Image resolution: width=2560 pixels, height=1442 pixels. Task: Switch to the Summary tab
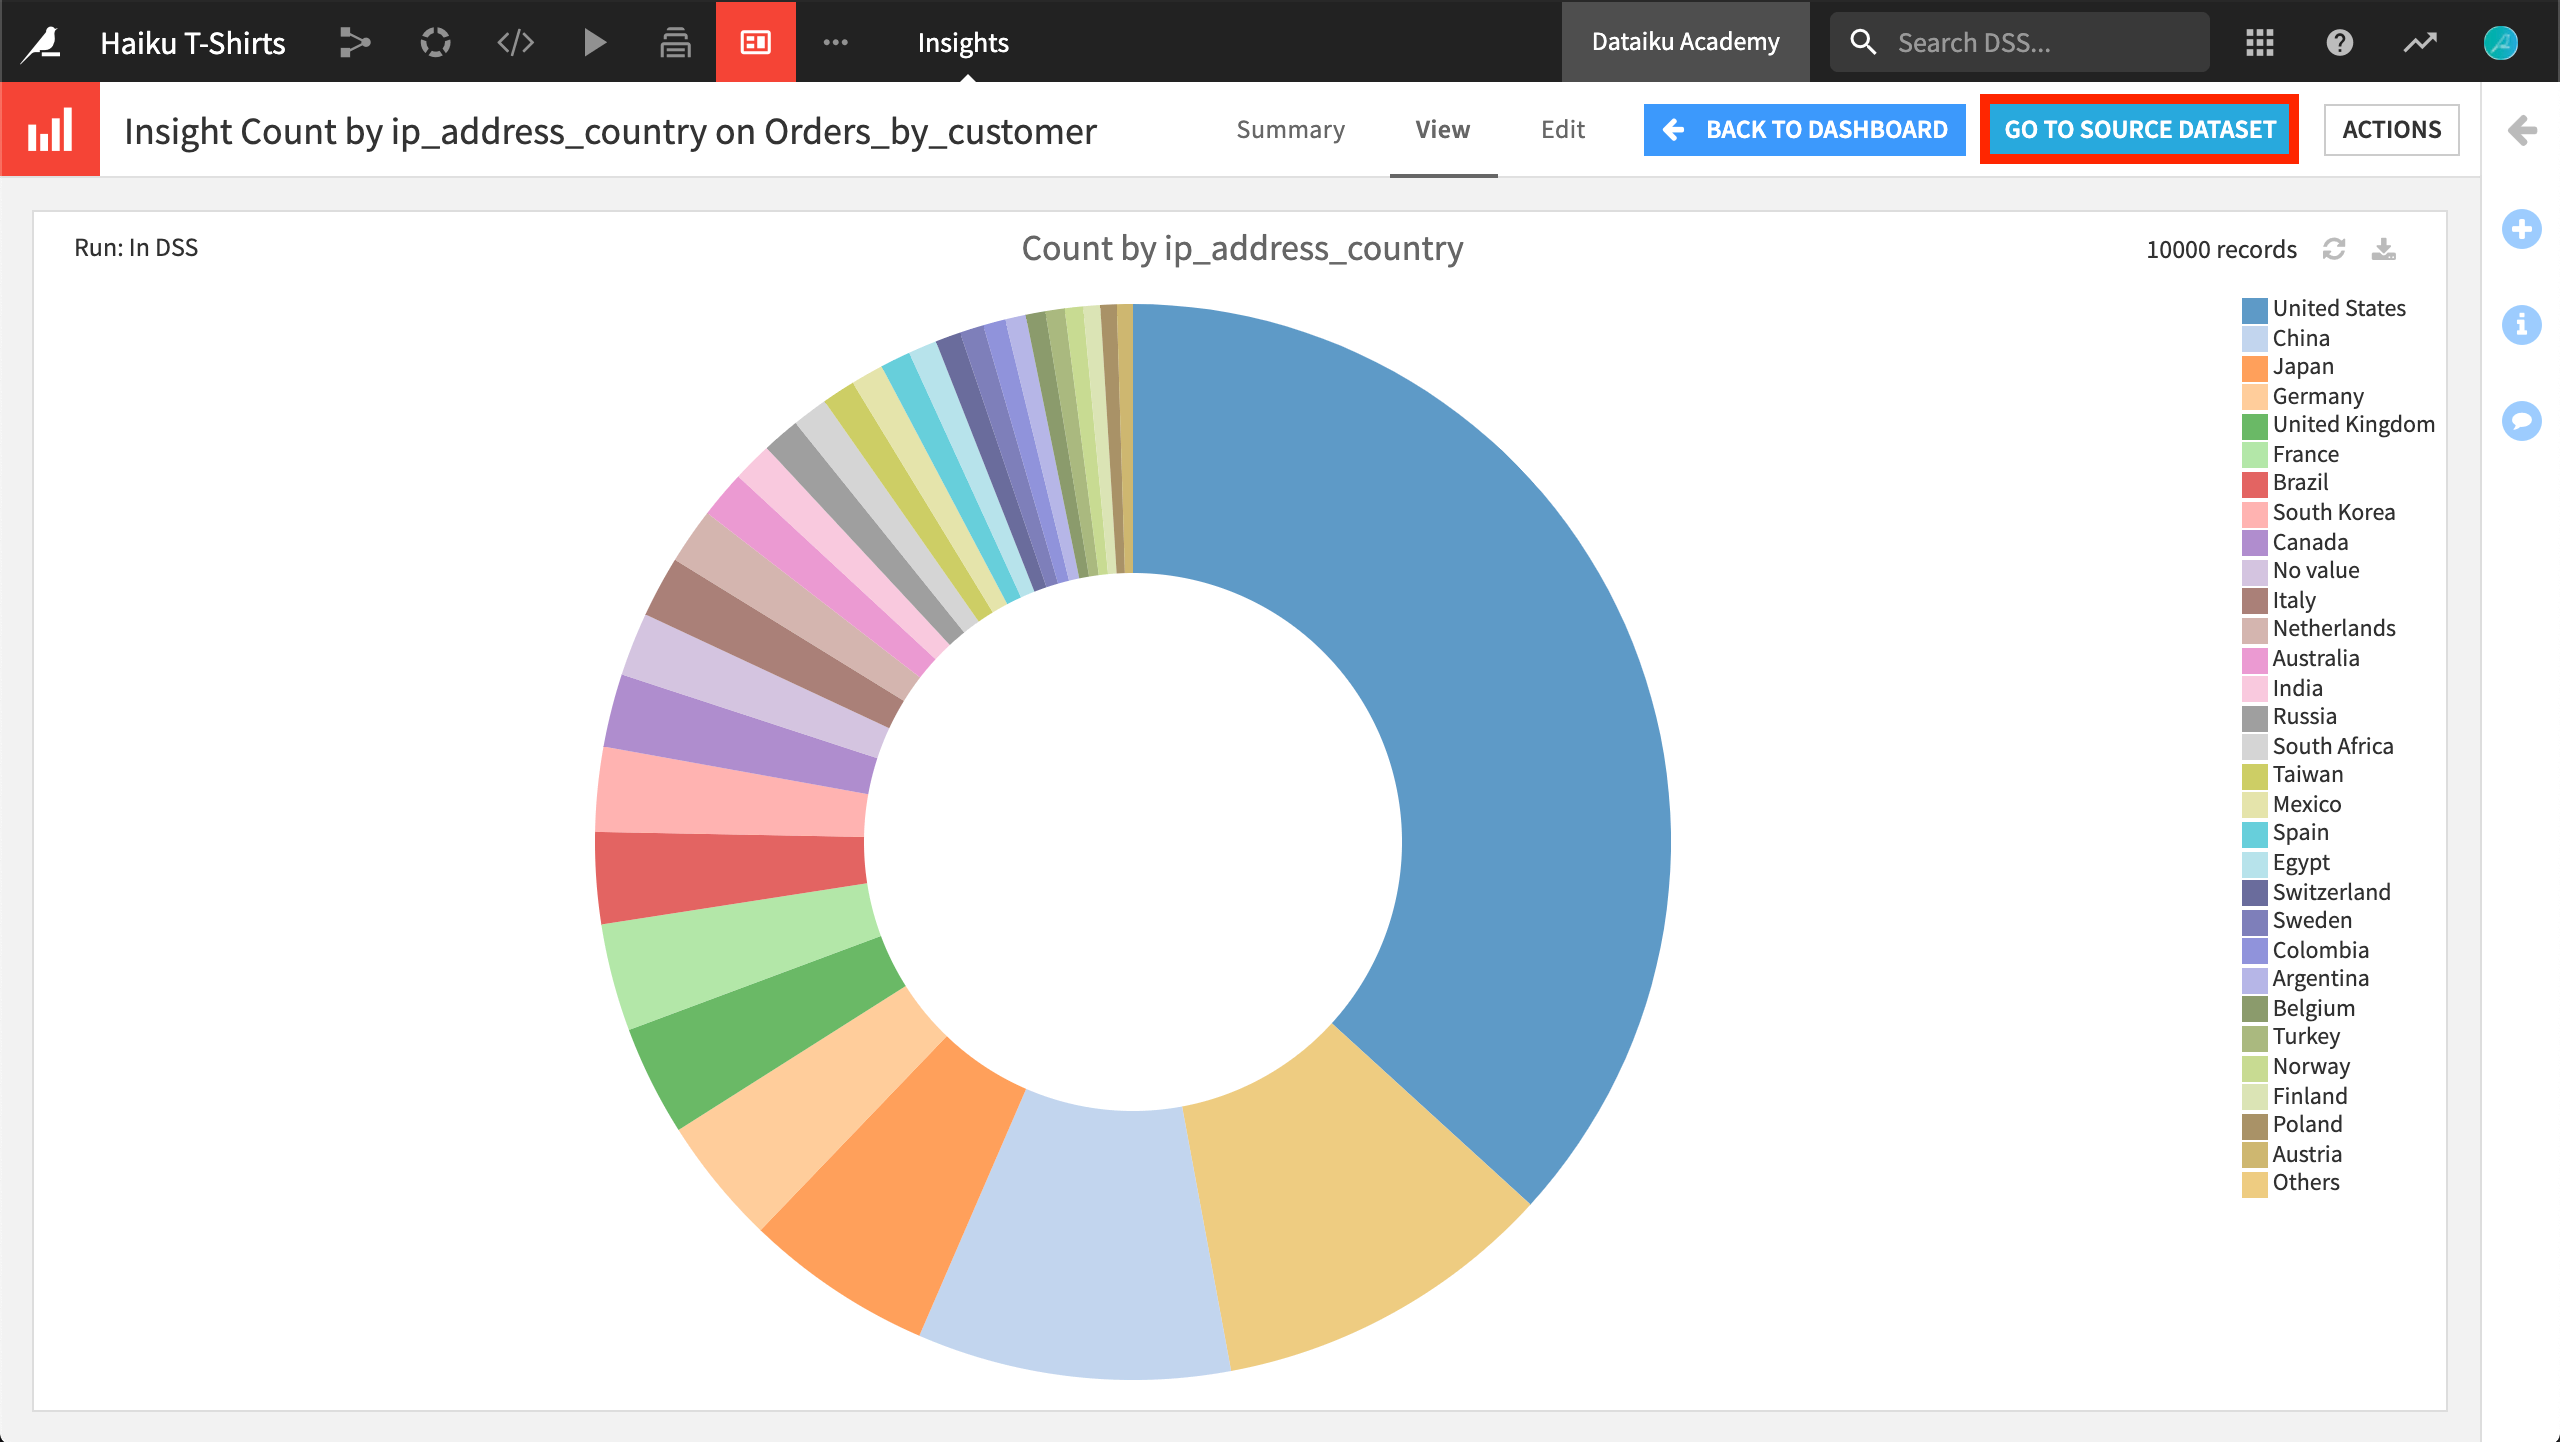click(x=1287, y=128)
